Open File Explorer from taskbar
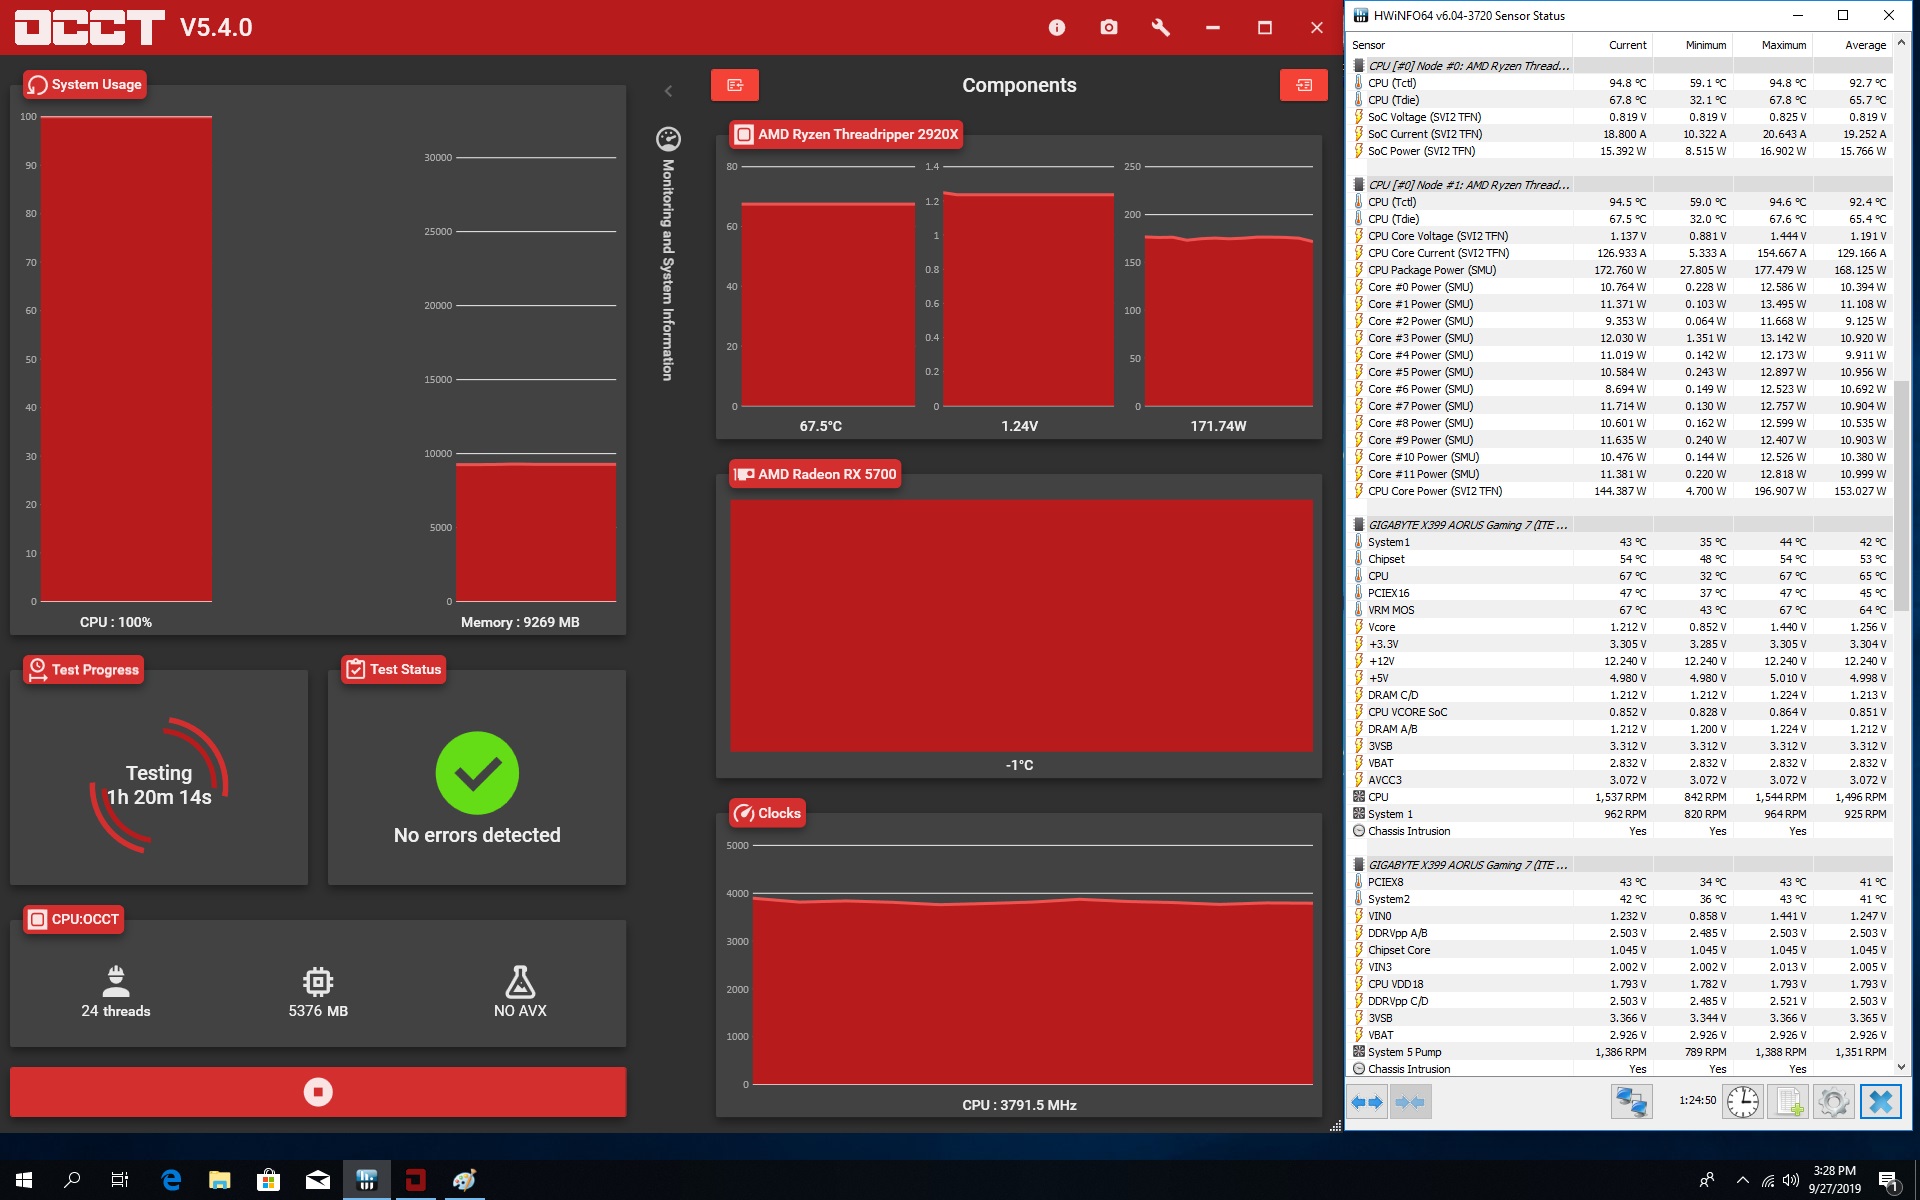The height and width of the screenshot is (1200, 1920). (x=219, y=1180)
